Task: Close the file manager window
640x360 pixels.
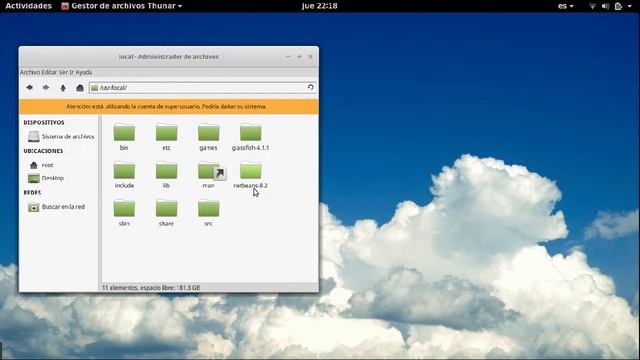Action: coord(310,57)
